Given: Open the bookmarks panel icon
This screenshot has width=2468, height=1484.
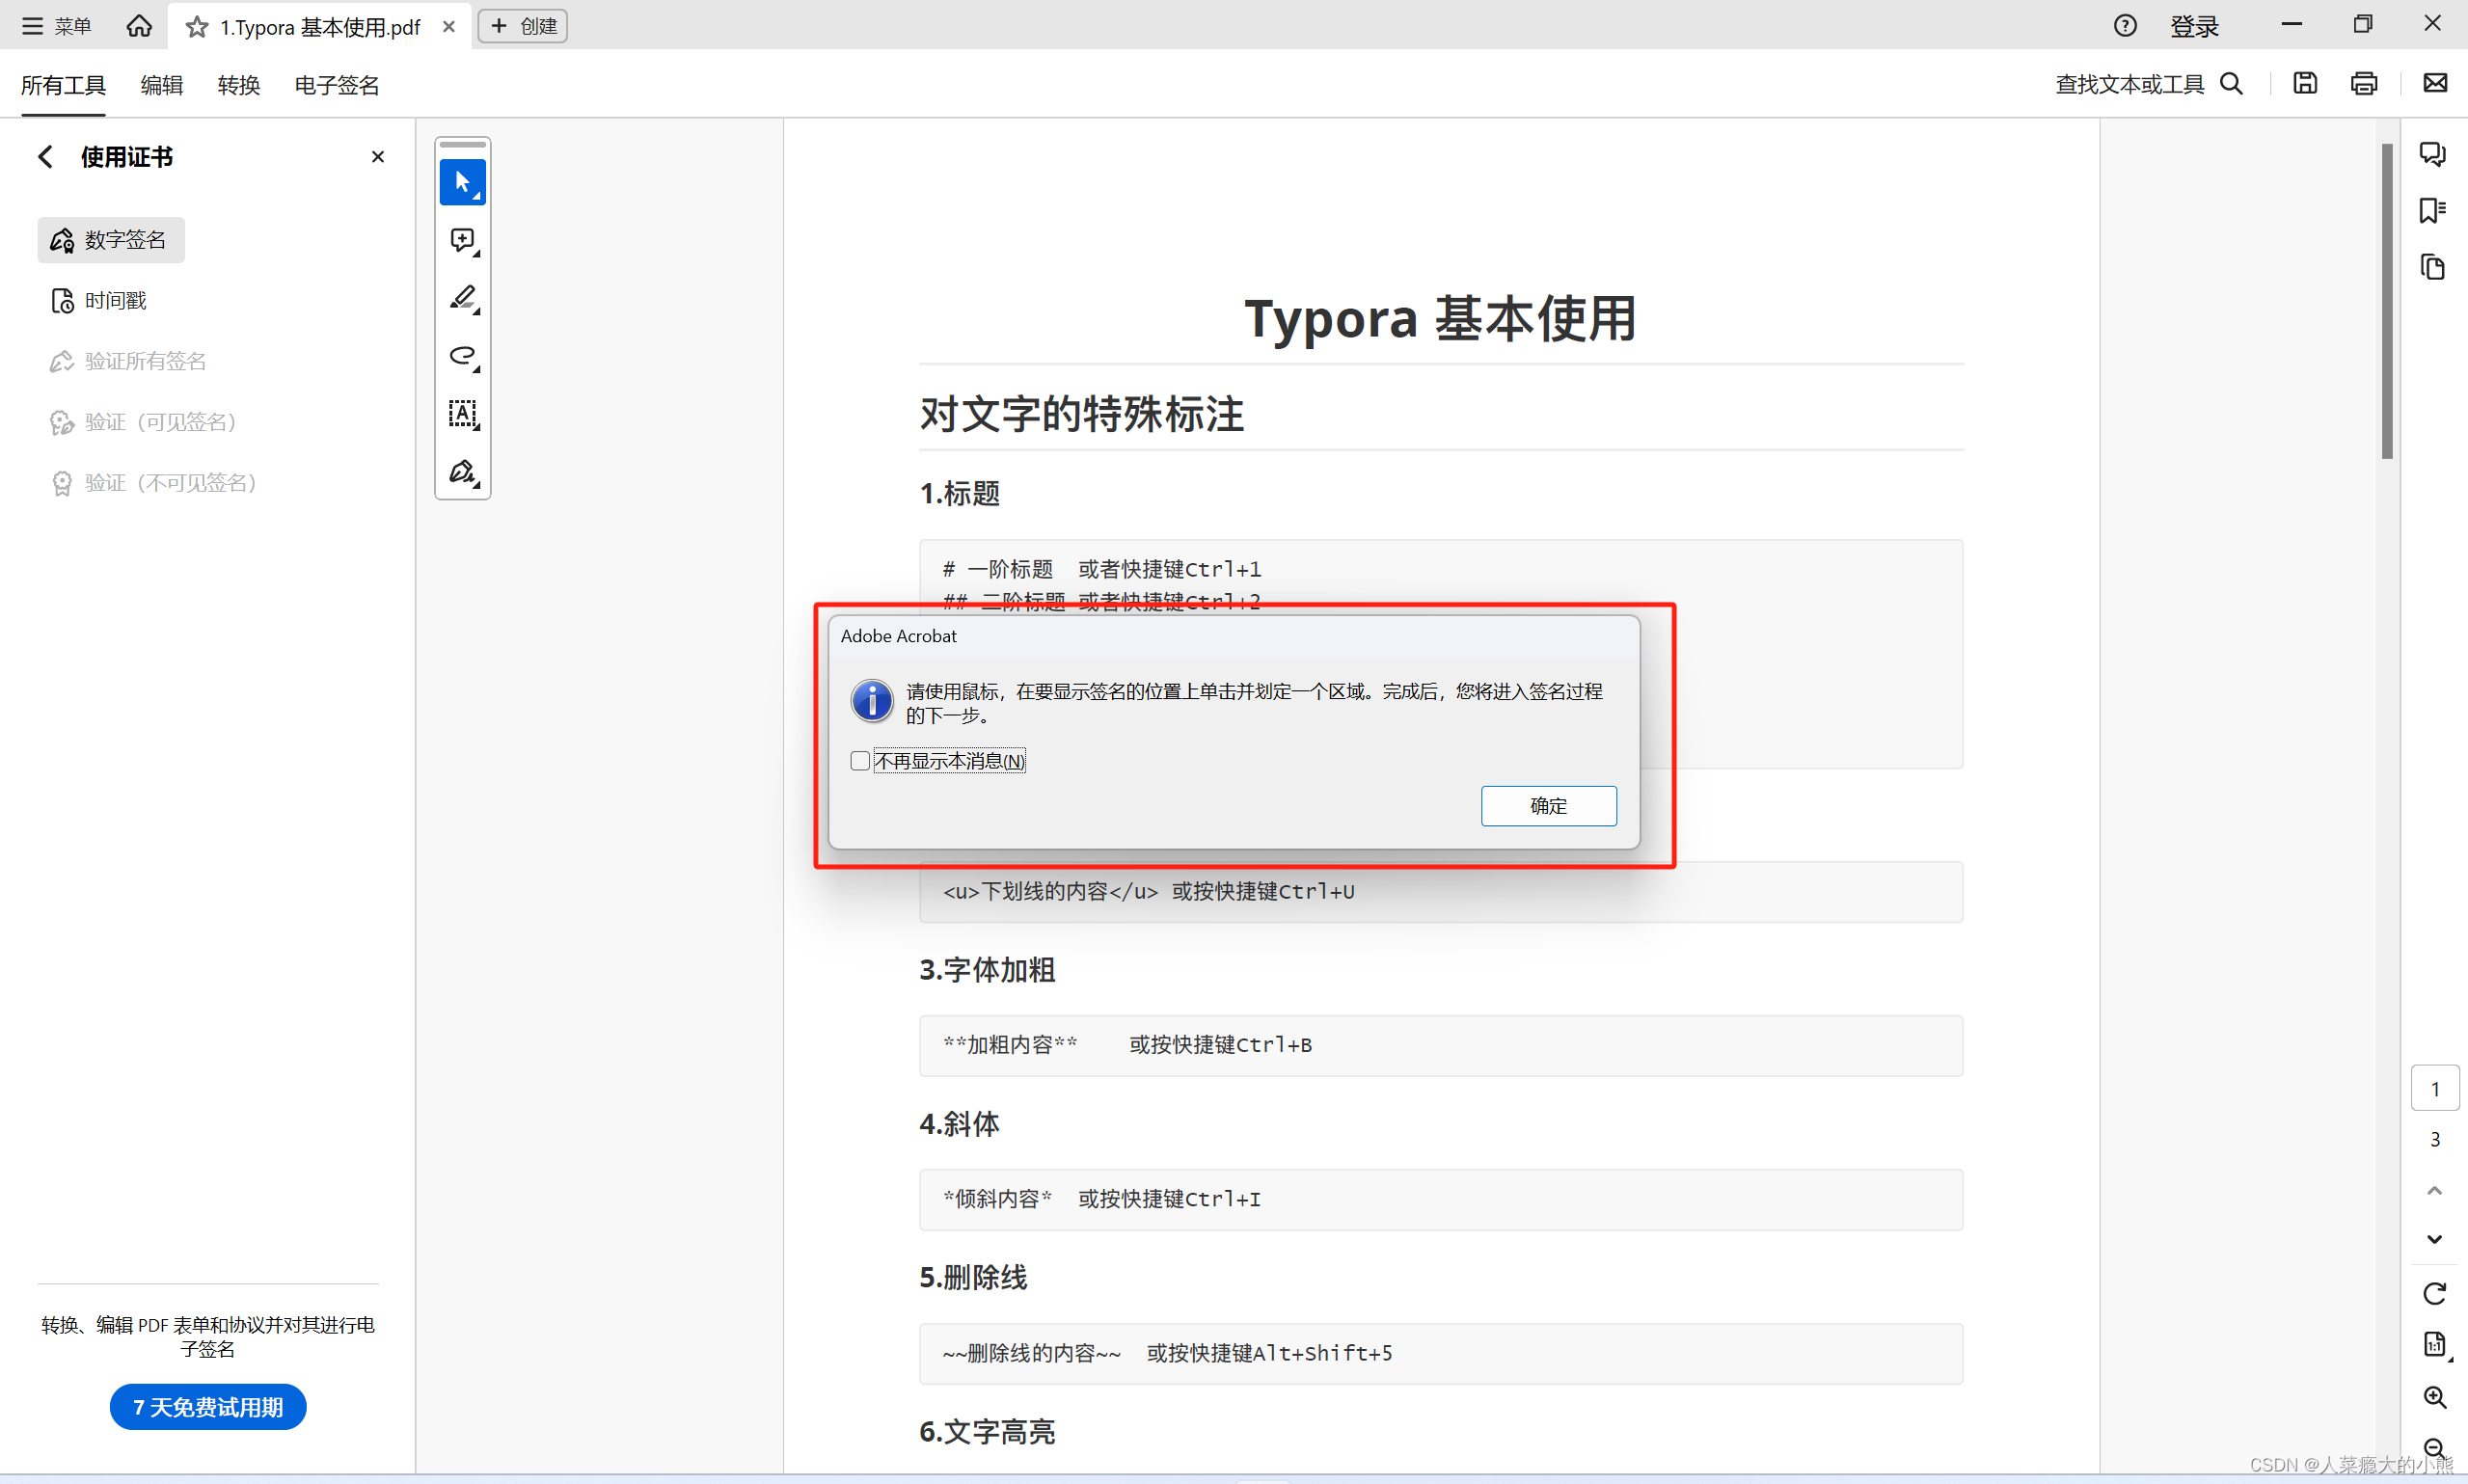Looking at the screenshot, I should 2432,211.
